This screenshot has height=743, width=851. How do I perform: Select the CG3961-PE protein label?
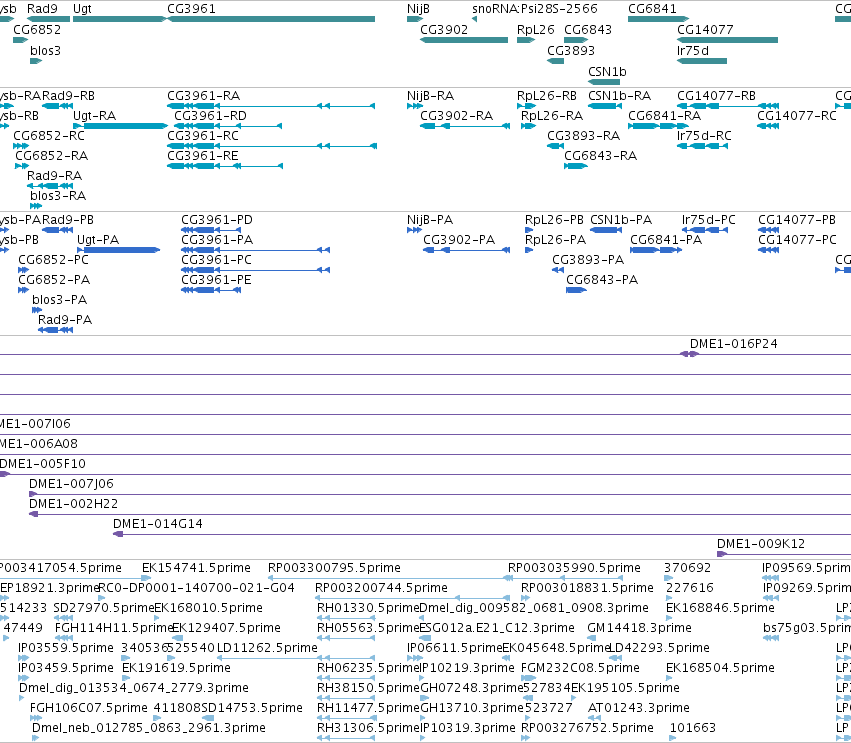(x=217, y=280)
